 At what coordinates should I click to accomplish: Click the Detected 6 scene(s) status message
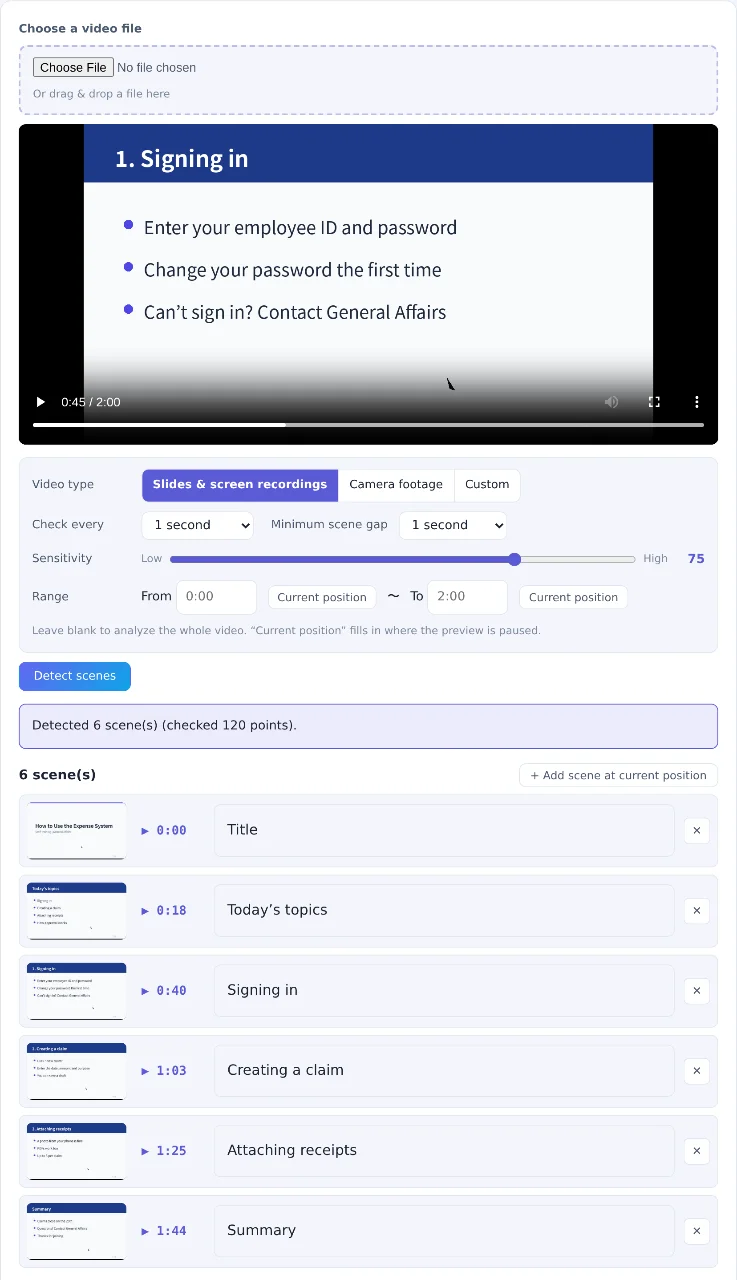(368, 726)
